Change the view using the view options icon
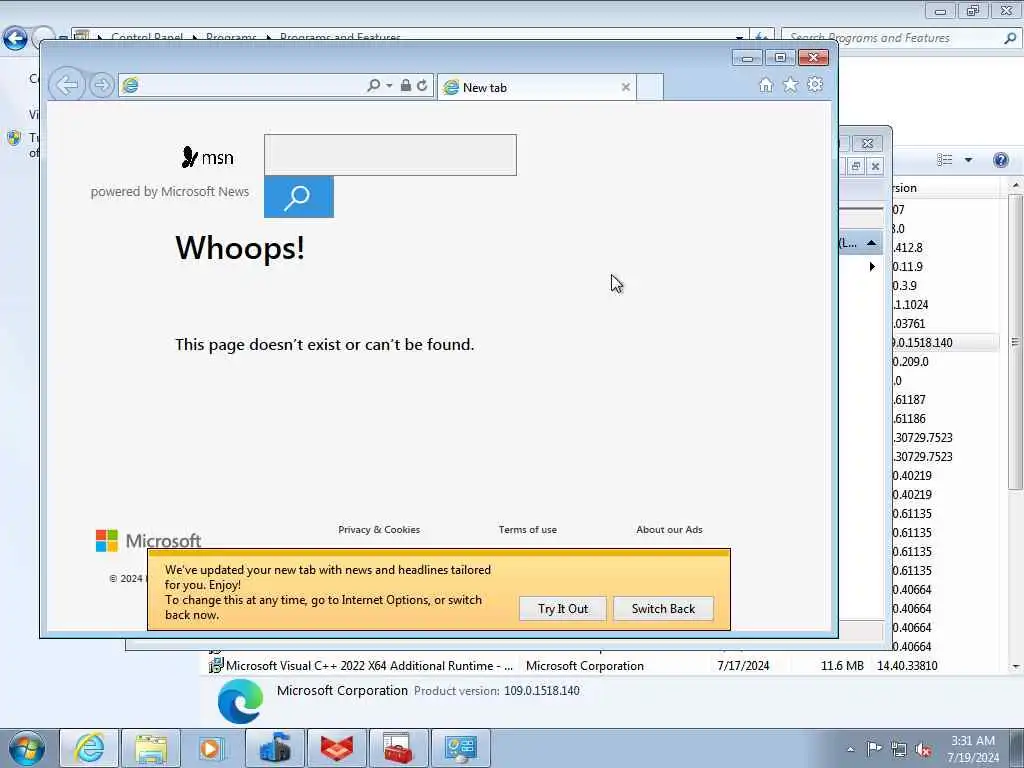1024x768 pixels. (x=944, y=160)
